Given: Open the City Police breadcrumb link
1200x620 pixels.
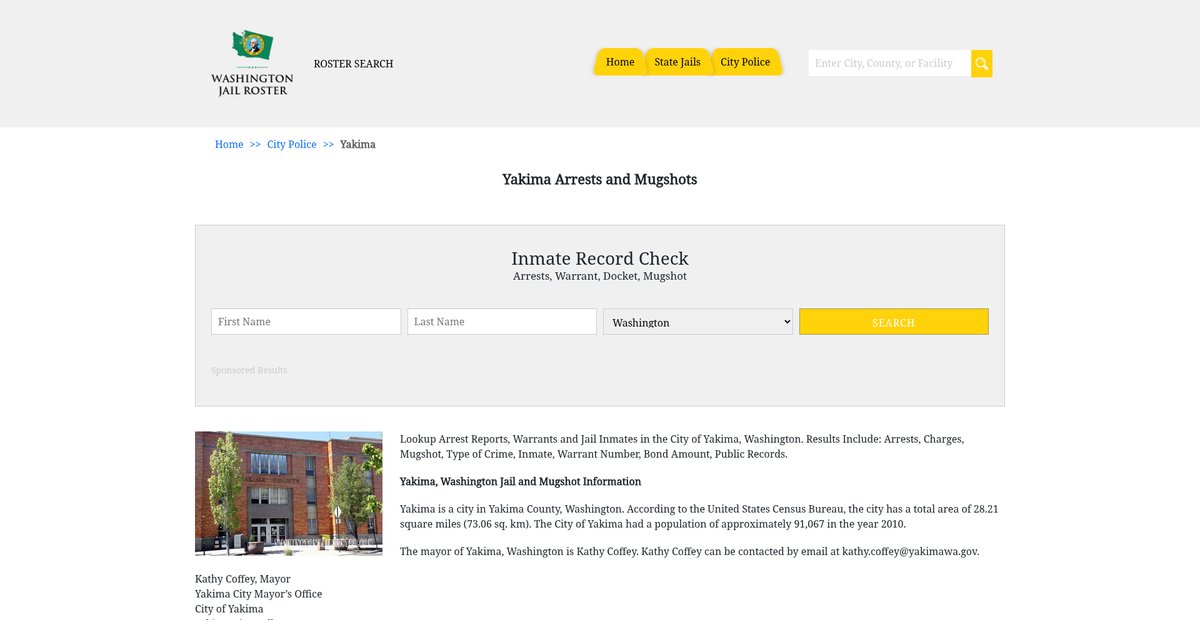Looking at the screenshot, I should tap(291, 145).
